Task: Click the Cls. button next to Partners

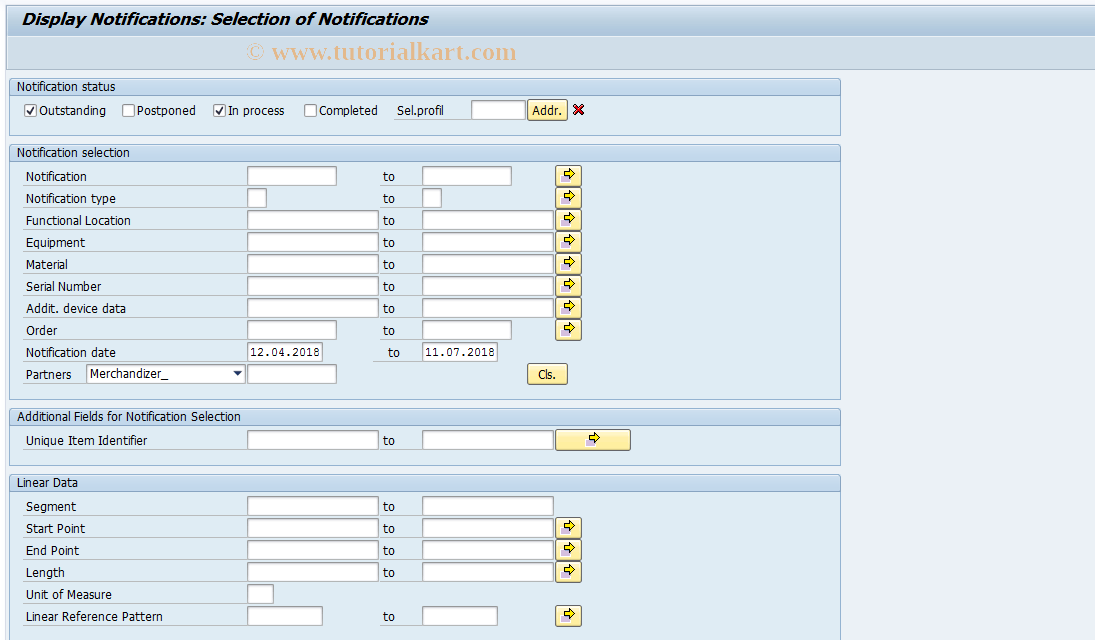Action: pyautogui.click(x=546, y=373)
